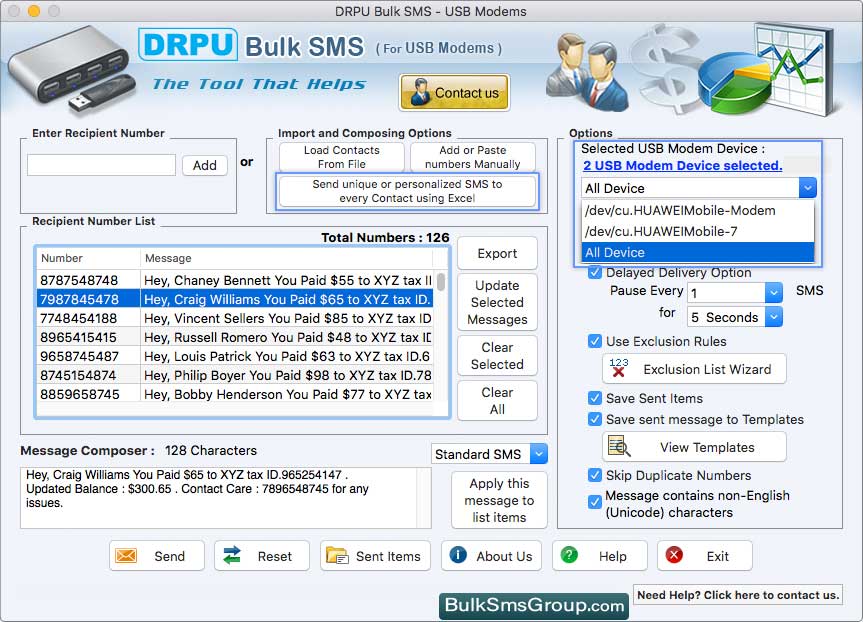Click Add or Paste numbers Manually
This screenshot has width=863, height=622.
pyautogui.click(x=472, y=157)
